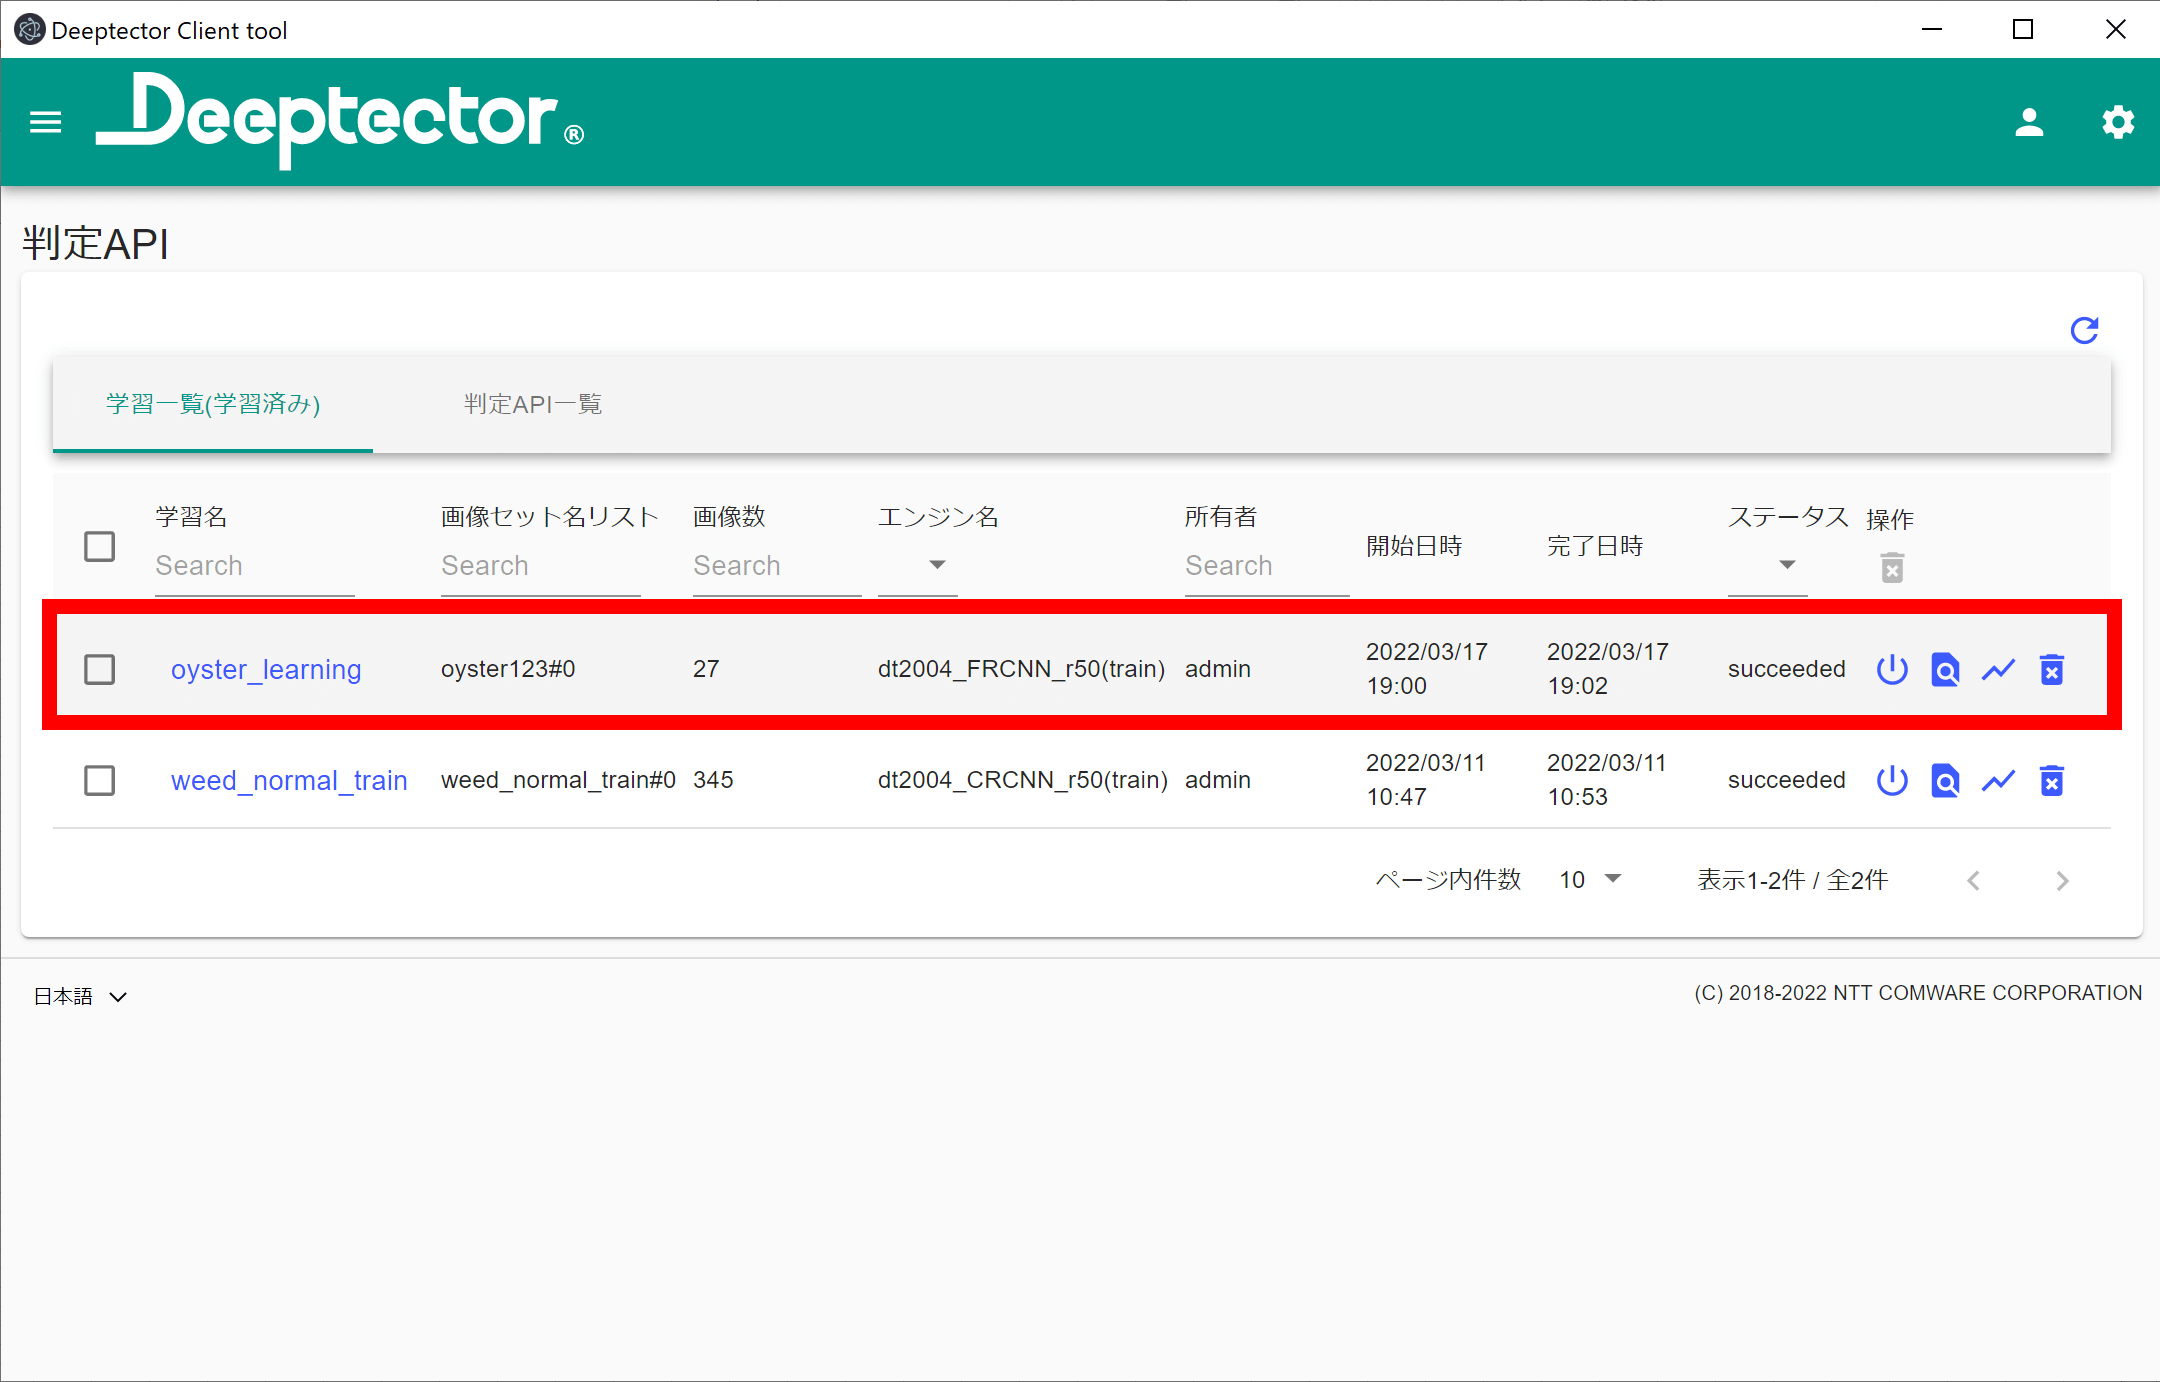The width and height of the screenshot is (2160, 1382).
Task: Start the API for oyster_learning
Action: [x=1892, y=669]
